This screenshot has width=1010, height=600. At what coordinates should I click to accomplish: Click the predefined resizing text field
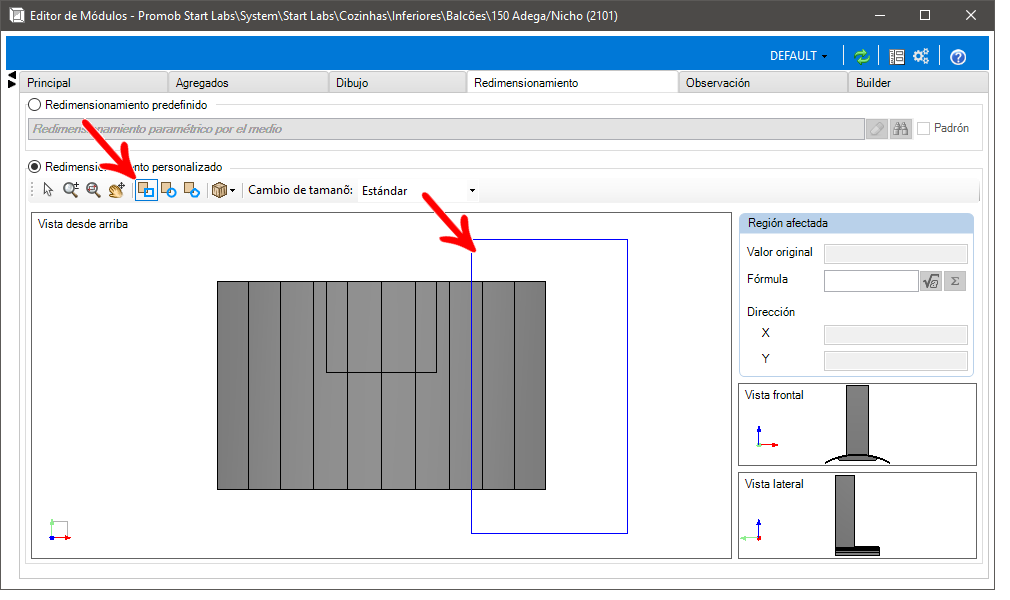[446, 129]
